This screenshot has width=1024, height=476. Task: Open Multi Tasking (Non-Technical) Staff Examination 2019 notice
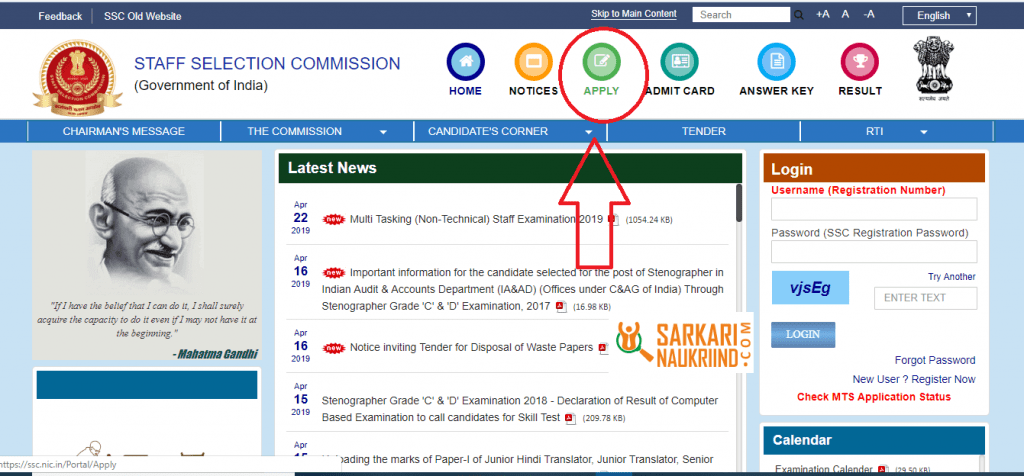476,219
